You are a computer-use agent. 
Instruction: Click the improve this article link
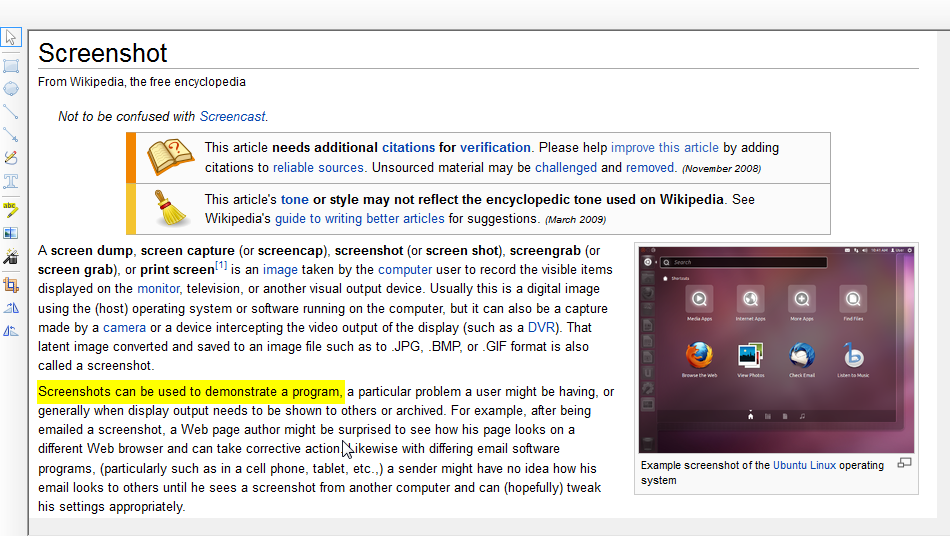coord(665,148)
